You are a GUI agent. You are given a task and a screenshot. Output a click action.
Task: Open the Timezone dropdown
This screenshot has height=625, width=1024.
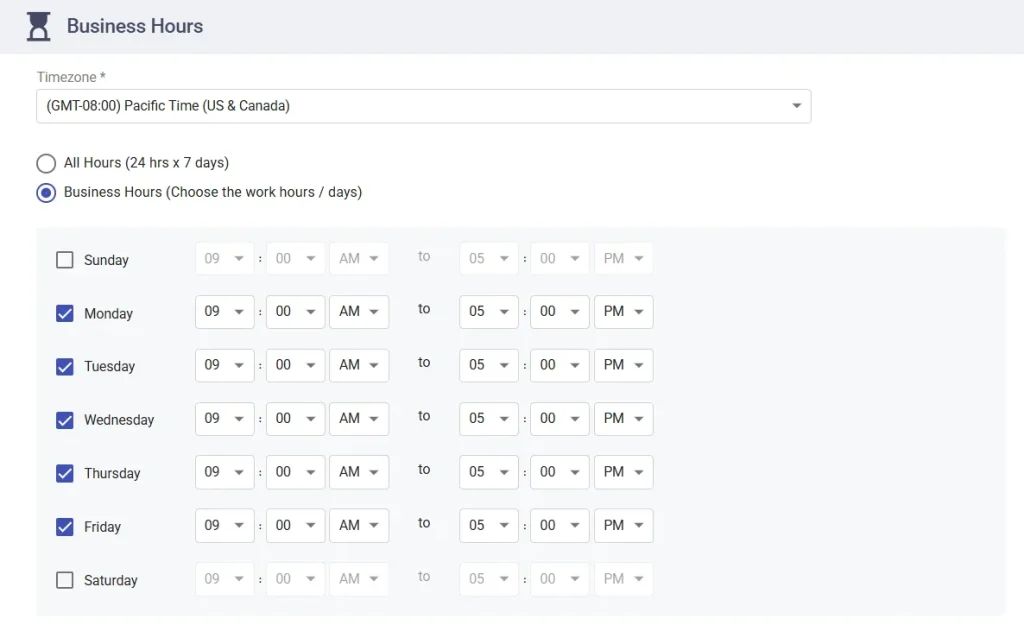[x=423, y=106]
